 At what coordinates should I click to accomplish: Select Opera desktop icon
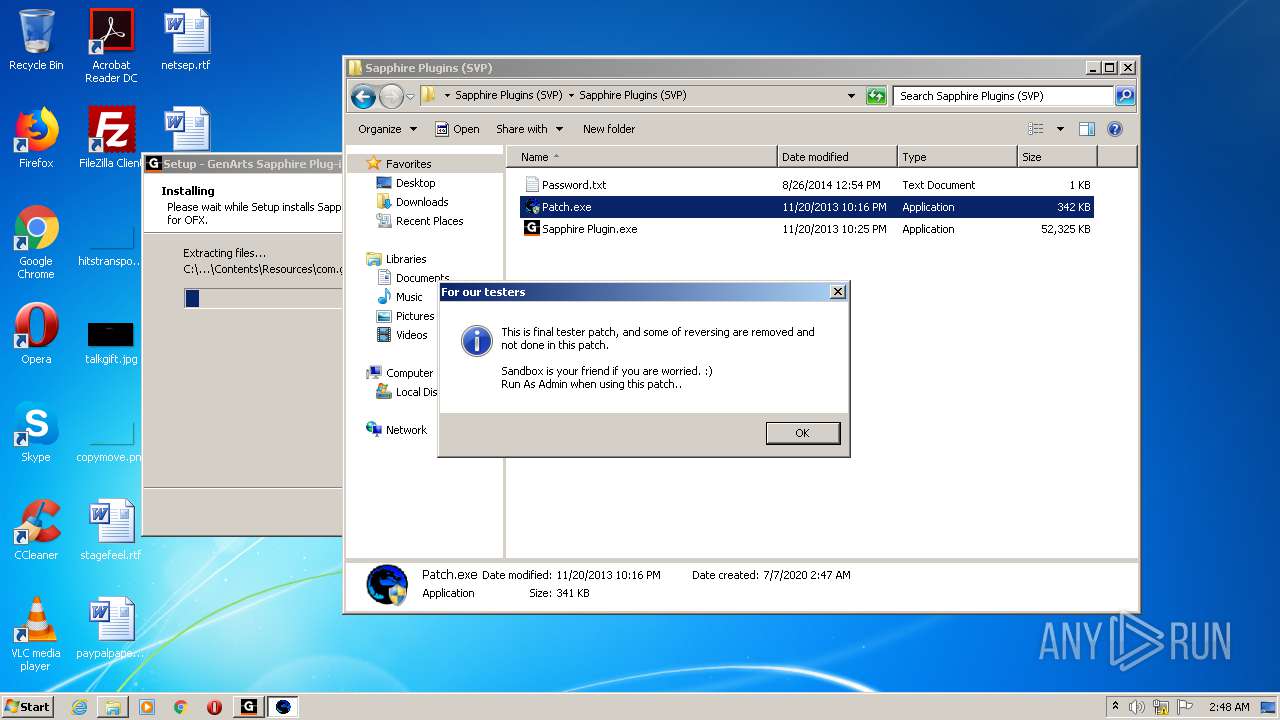(36, 334)
